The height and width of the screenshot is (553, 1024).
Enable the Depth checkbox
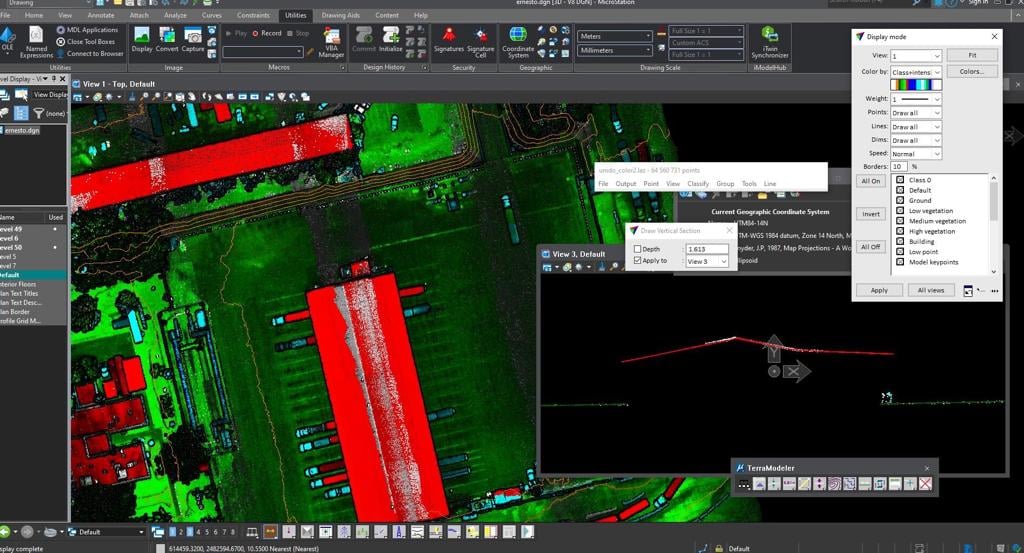[638, 249]
